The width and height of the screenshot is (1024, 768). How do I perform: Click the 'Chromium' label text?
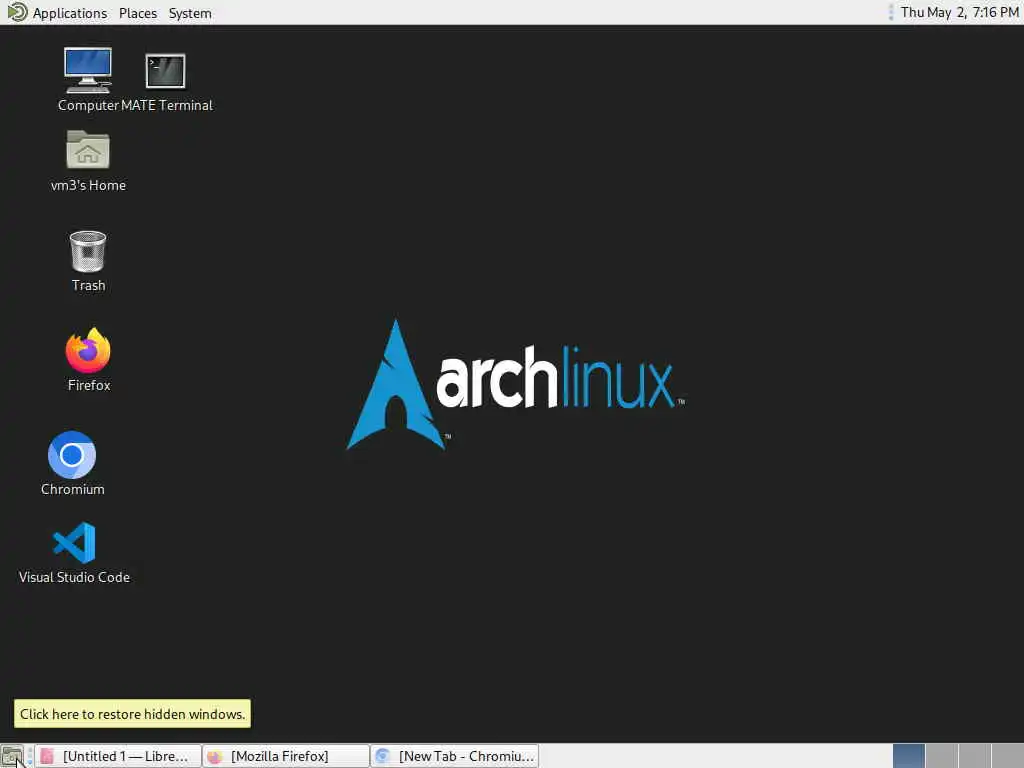tap(72, 489)
